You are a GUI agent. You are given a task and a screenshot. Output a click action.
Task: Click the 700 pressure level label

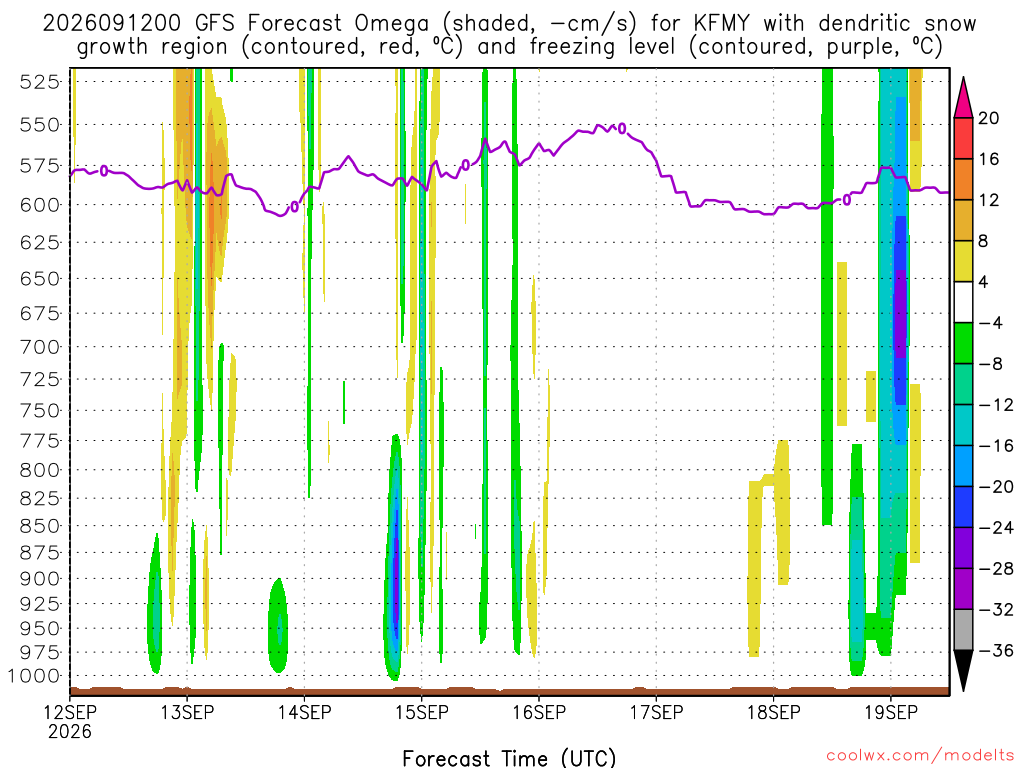(40, 347)
